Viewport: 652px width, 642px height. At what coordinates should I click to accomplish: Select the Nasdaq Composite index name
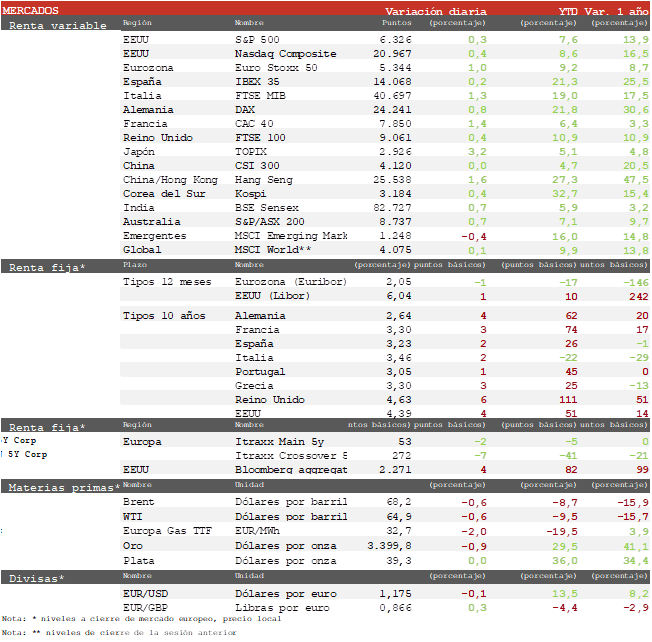285,54
